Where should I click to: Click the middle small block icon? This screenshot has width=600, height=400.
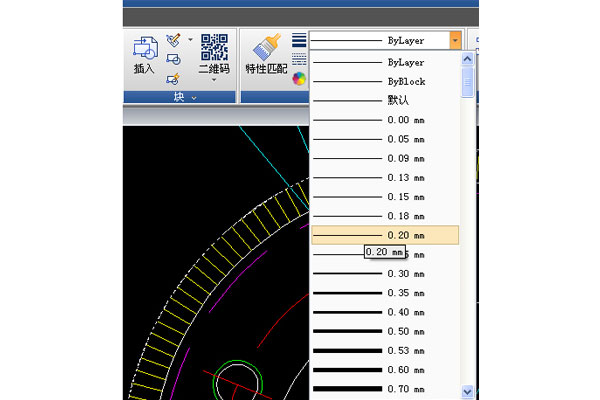173,60
